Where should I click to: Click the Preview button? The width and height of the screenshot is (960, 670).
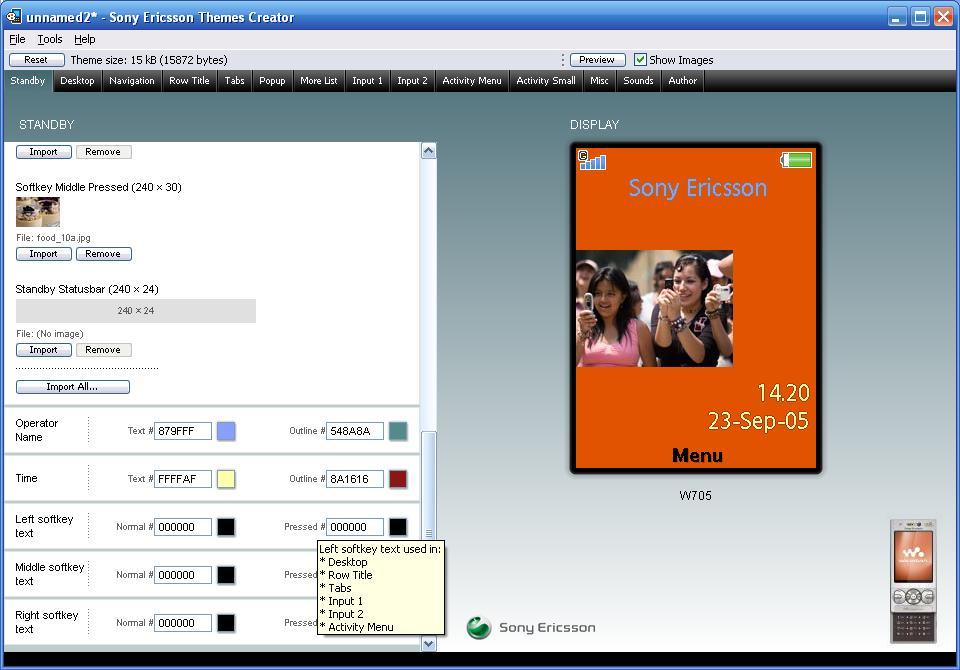tap(598, 60)
